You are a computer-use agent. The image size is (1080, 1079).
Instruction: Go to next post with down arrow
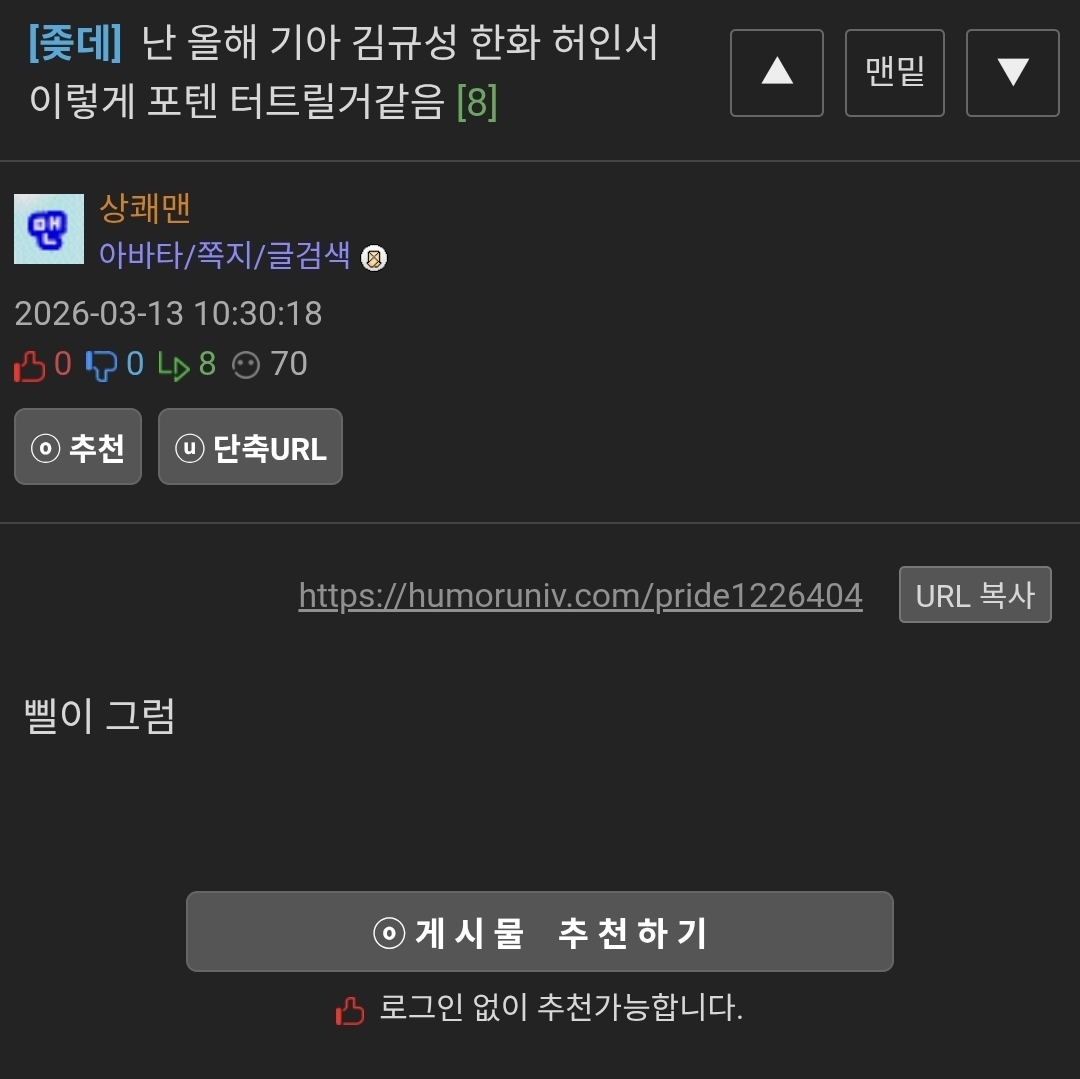pos(1012,73)
